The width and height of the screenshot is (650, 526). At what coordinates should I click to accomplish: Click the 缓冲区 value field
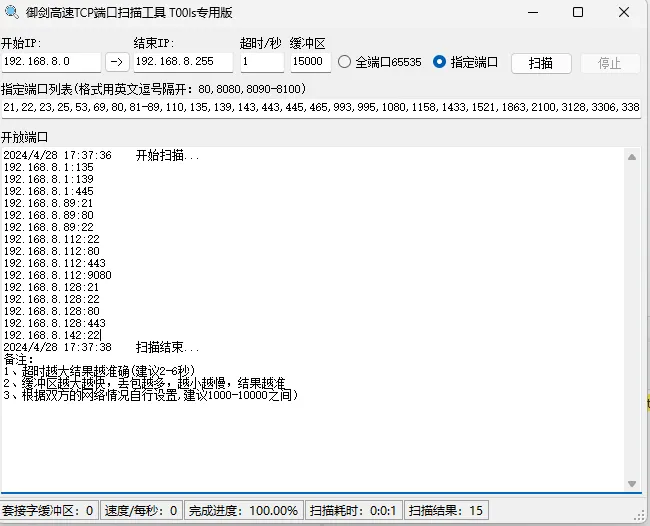[310, 62]
